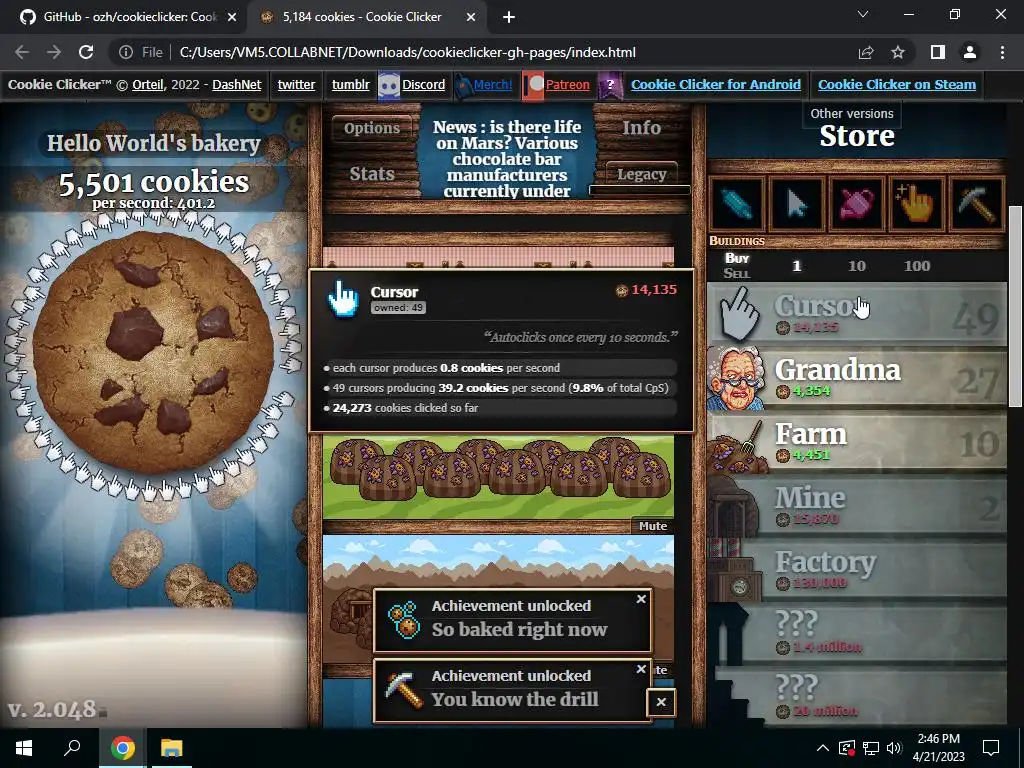Set bulk amount to 1
Image resolution: width=1024 pixels, height=768 pixels.
(x=796, y=266)
